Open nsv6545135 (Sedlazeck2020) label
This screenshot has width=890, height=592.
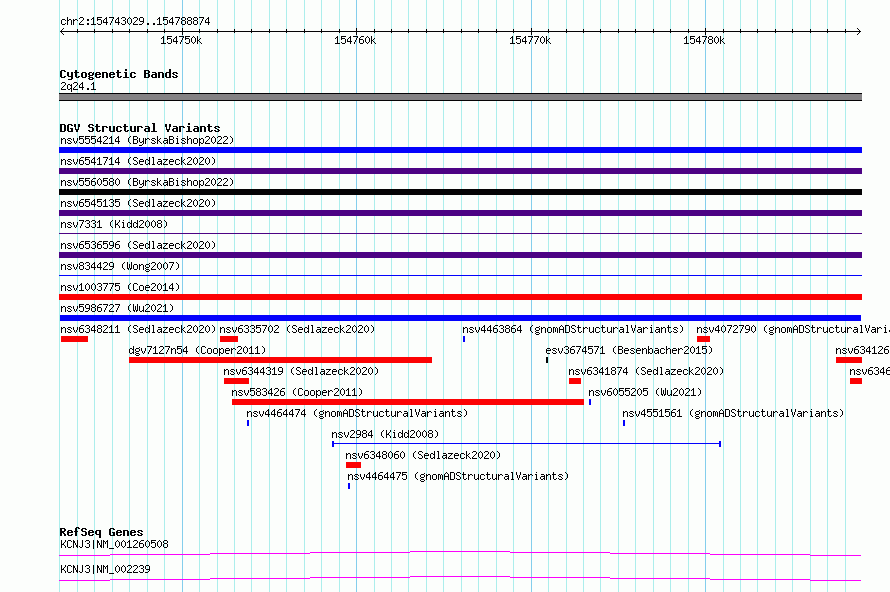(138, 203)
